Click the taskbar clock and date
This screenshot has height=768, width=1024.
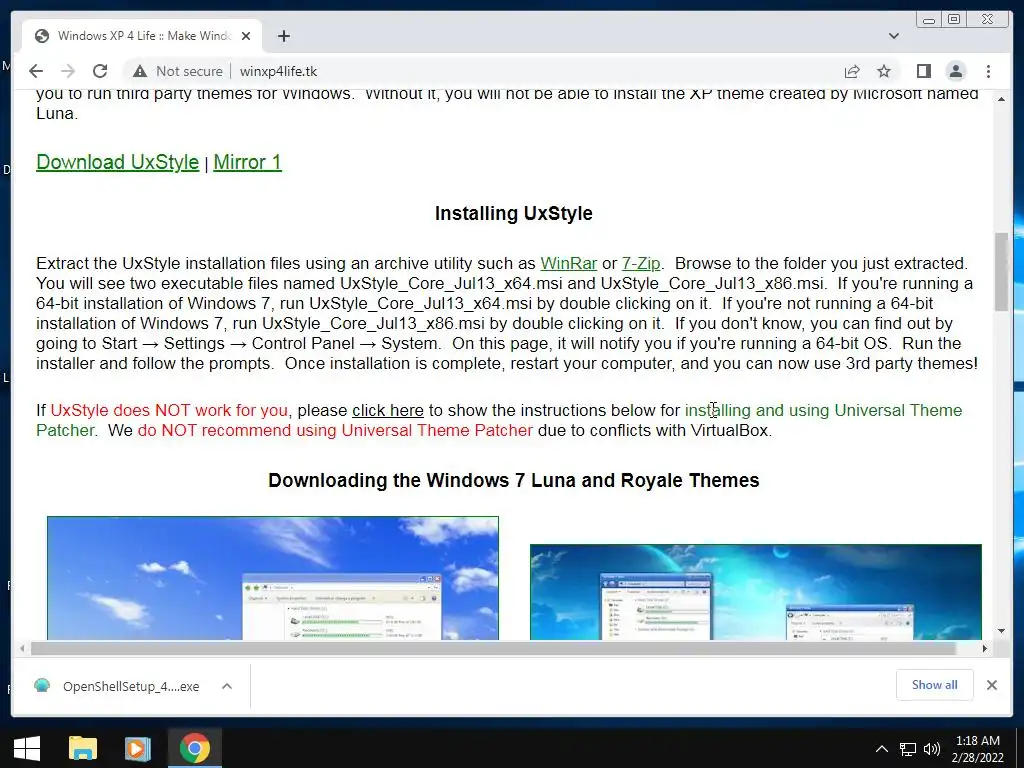978,749
